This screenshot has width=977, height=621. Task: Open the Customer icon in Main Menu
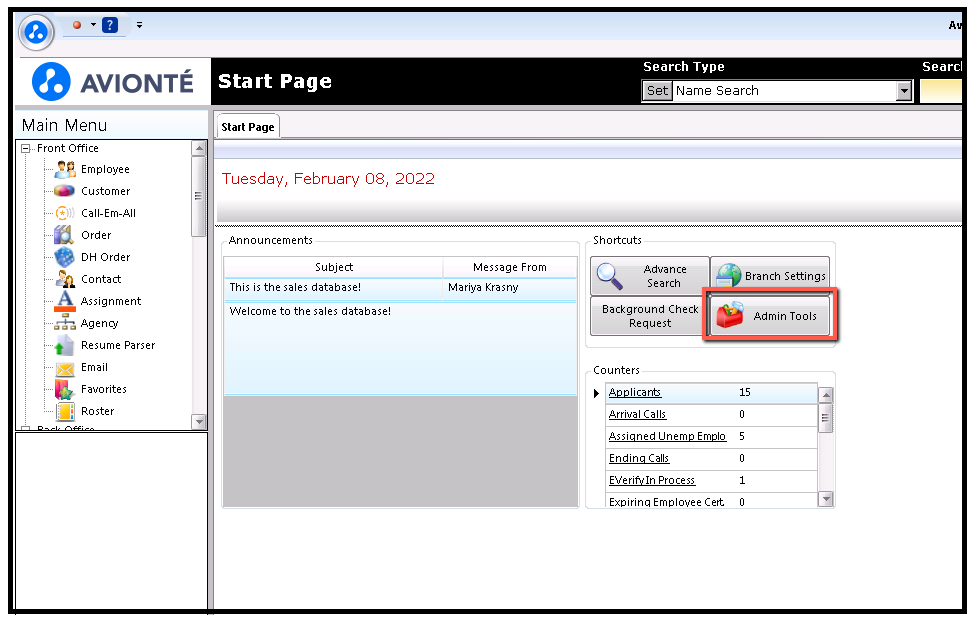point(65,191)
